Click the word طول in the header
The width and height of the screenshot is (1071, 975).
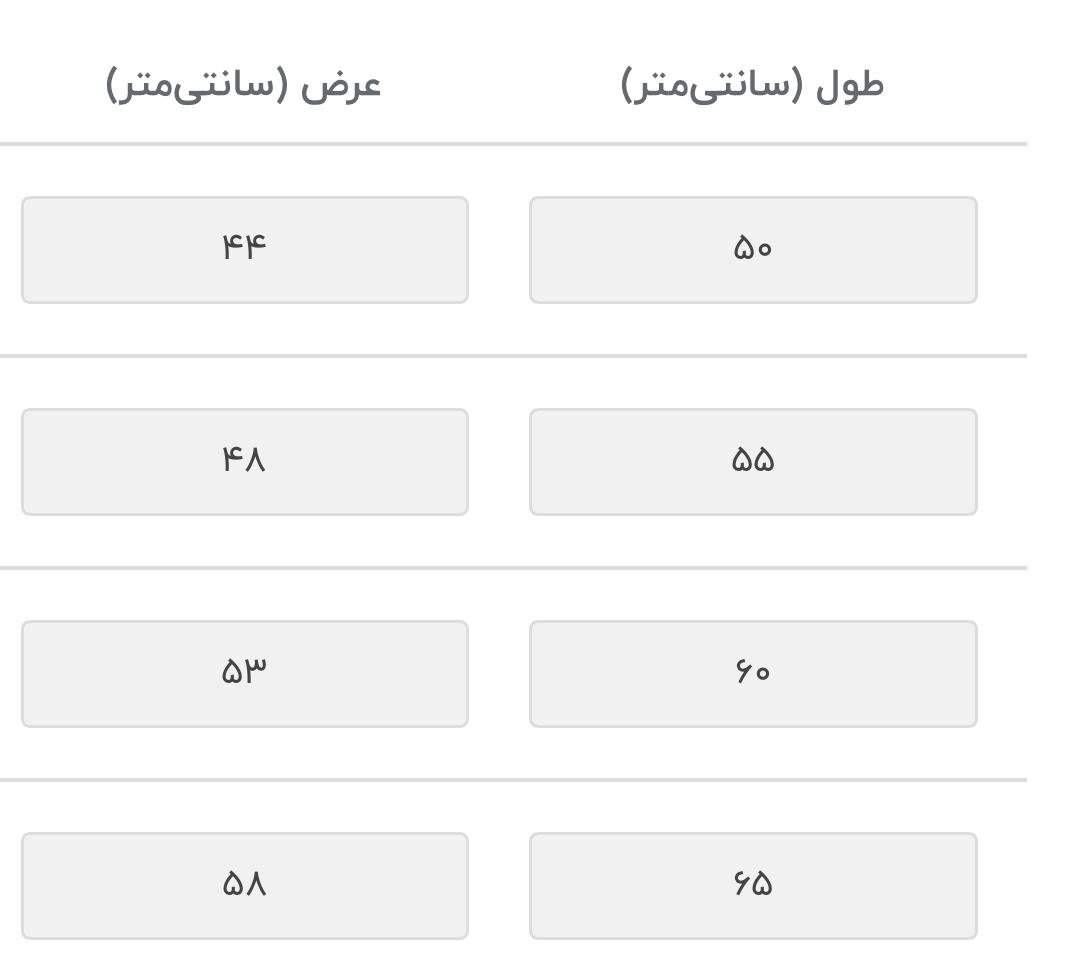850,85
